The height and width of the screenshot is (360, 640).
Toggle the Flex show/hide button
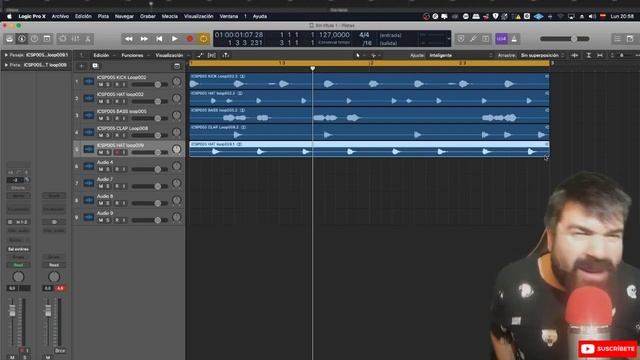[x=212, y=55]
